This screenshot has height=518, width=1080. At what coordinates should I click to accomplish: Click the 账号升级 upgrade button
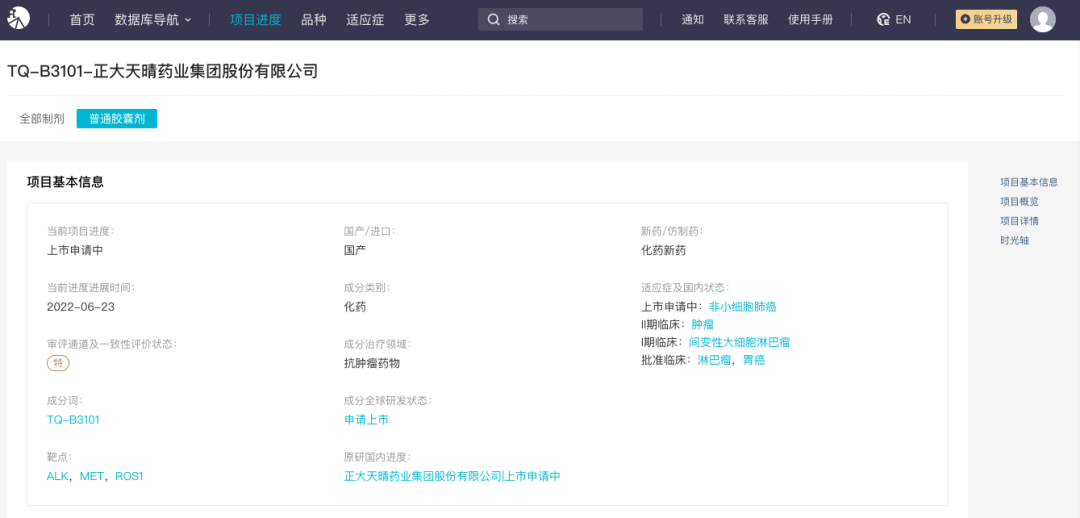pyautogui.click(x=986, y=19)
